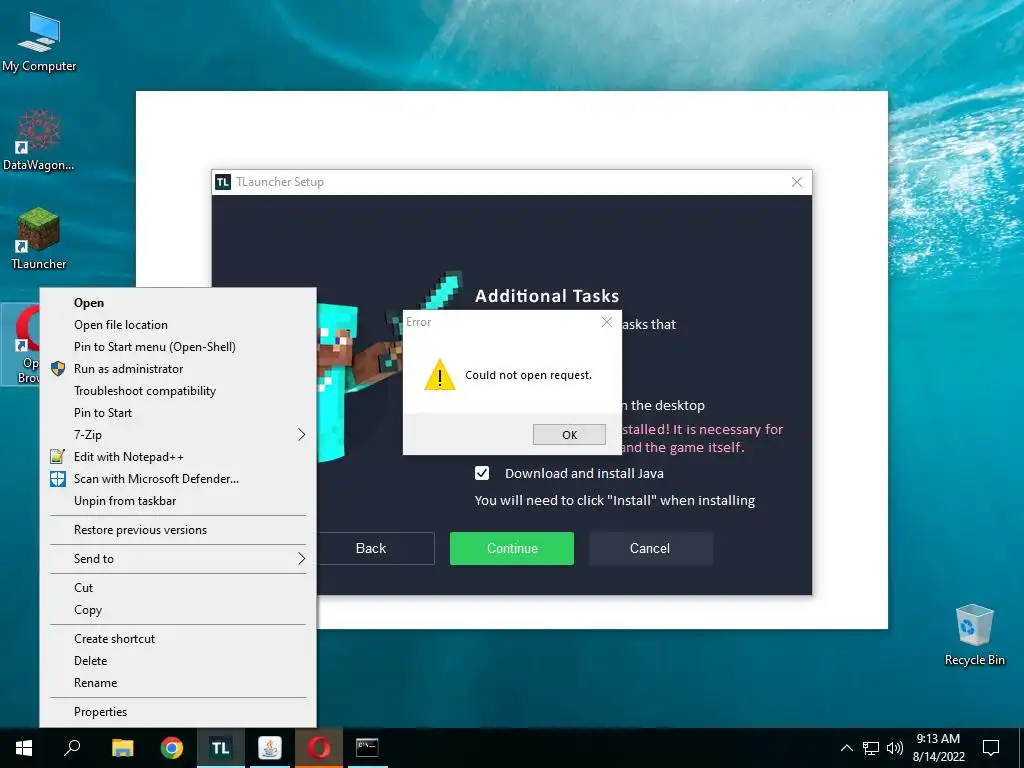This screenshot has height=768, width=1024.
Task: Click the green Continue button
Action: [x=512, y=549]
